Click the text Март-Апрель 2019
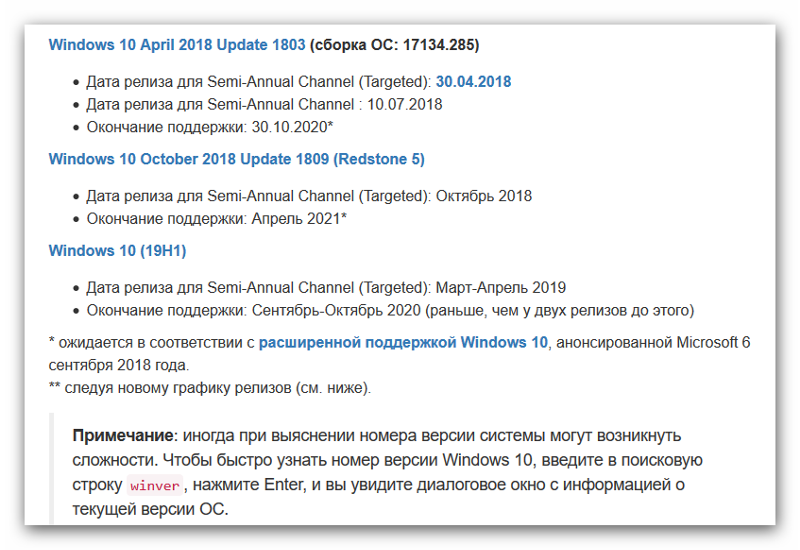The height and width of the screenshot is (550, 800). 501,288
